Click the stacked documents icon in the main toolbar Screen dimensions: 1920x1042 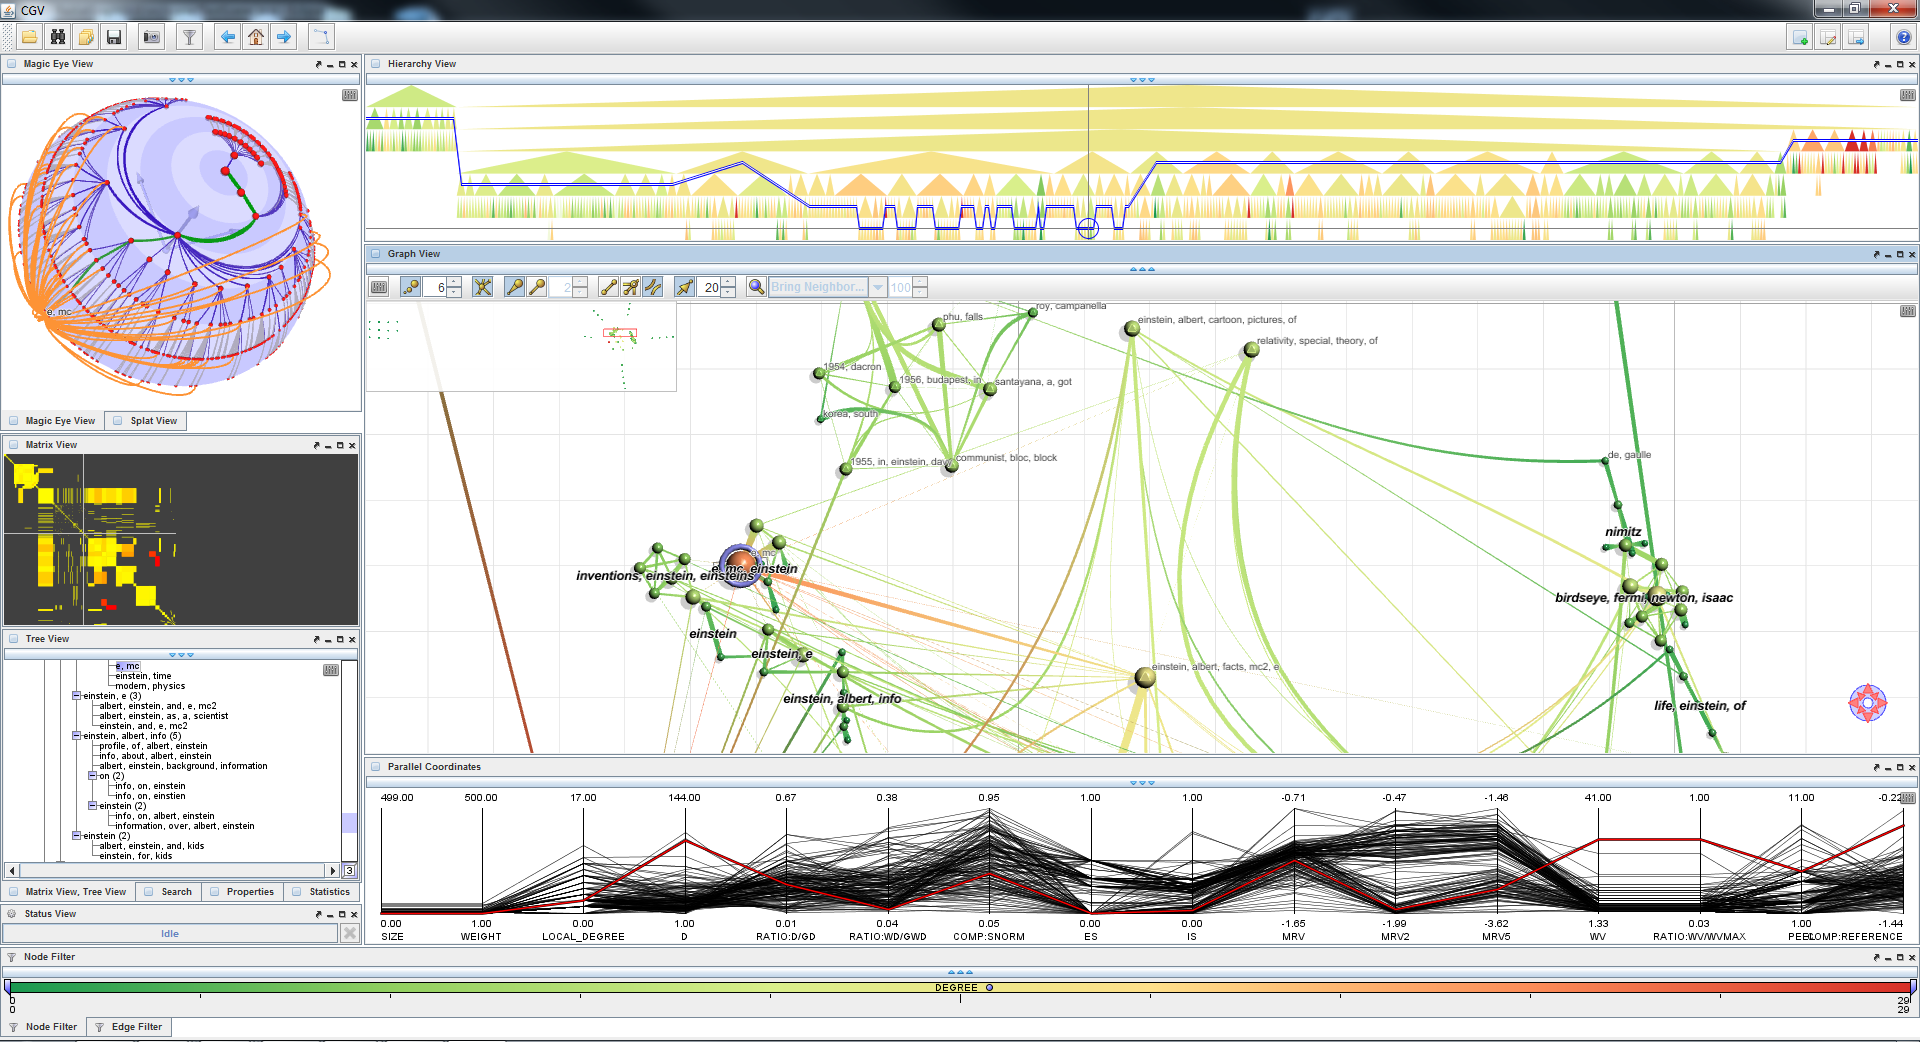coord(86,37)
